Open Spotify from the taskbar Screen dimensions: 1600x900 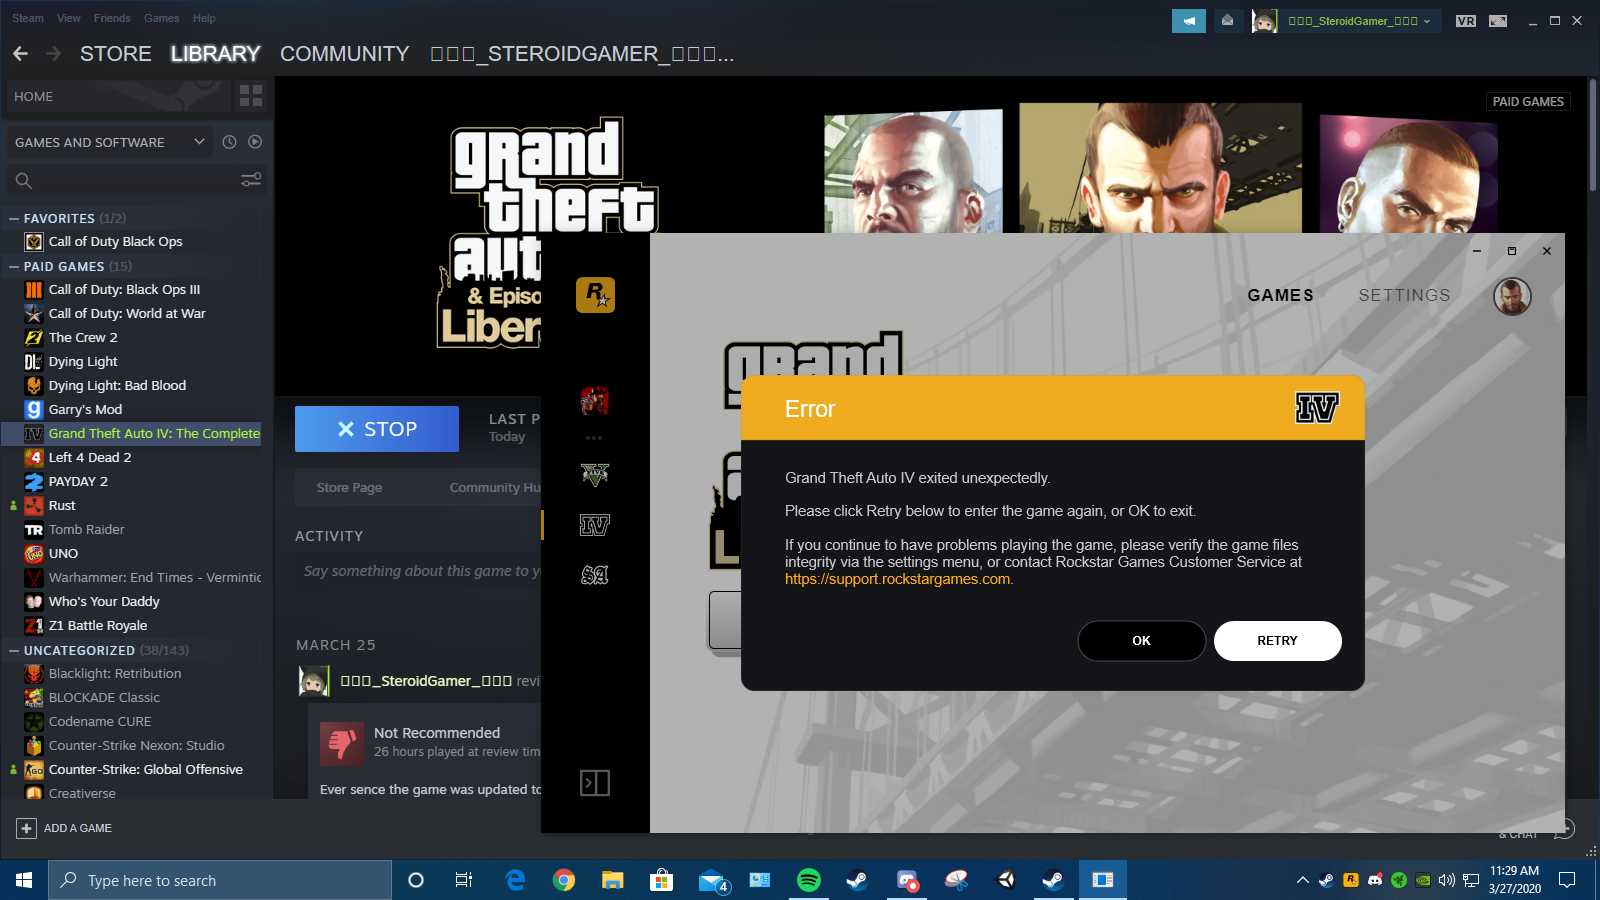809,880
